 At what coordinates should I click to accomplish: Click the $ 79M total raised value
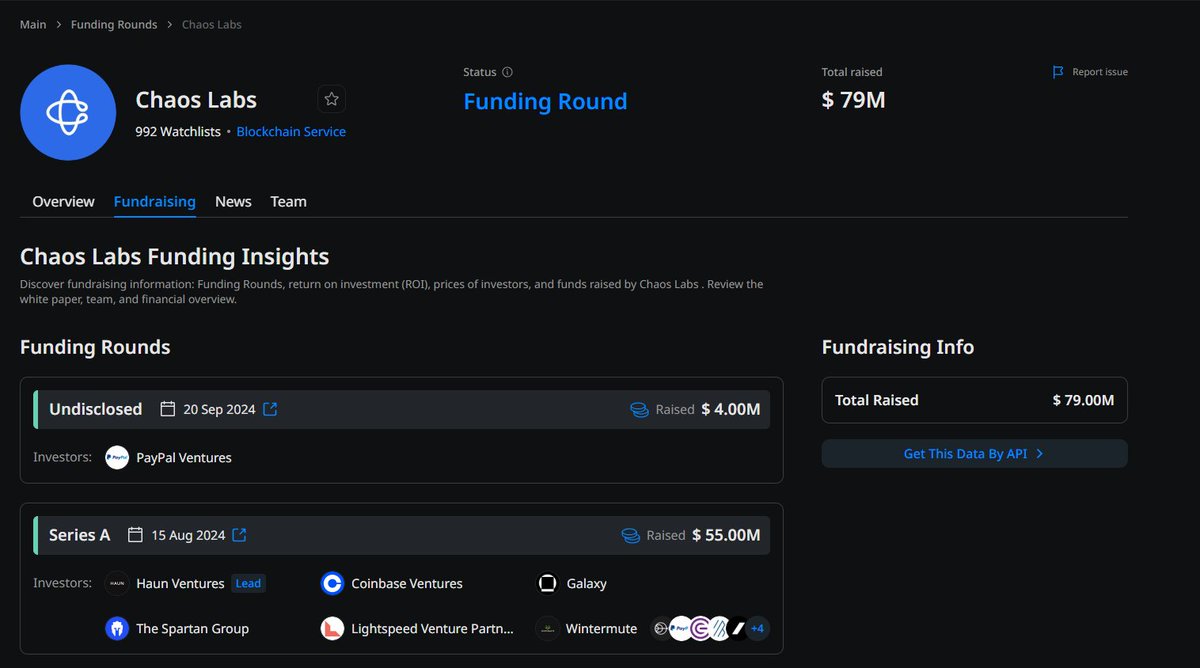click(853, 100)
